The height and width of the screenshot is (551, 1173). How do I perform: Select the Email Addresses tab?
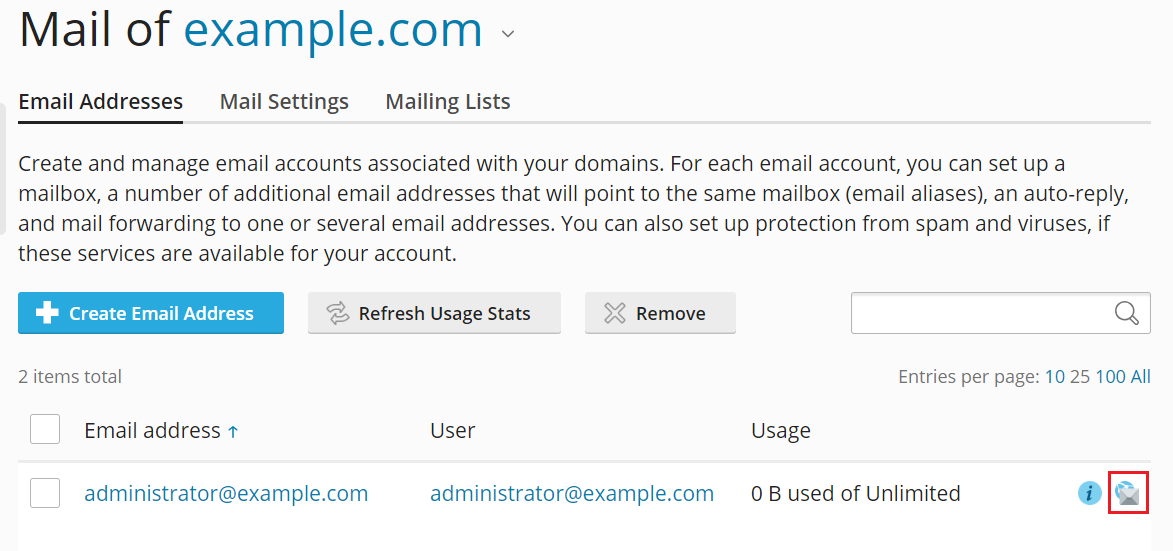[x=101, y=101]
